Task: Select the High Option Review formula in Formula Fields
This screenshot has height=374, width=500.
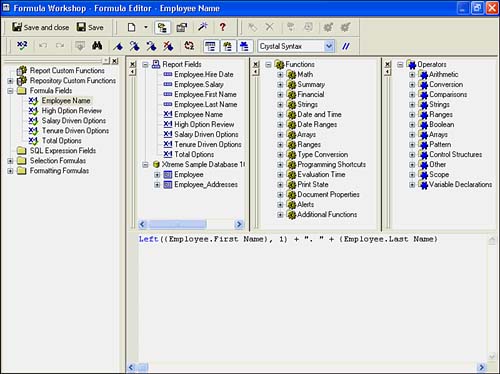Action: coord(71,111)
